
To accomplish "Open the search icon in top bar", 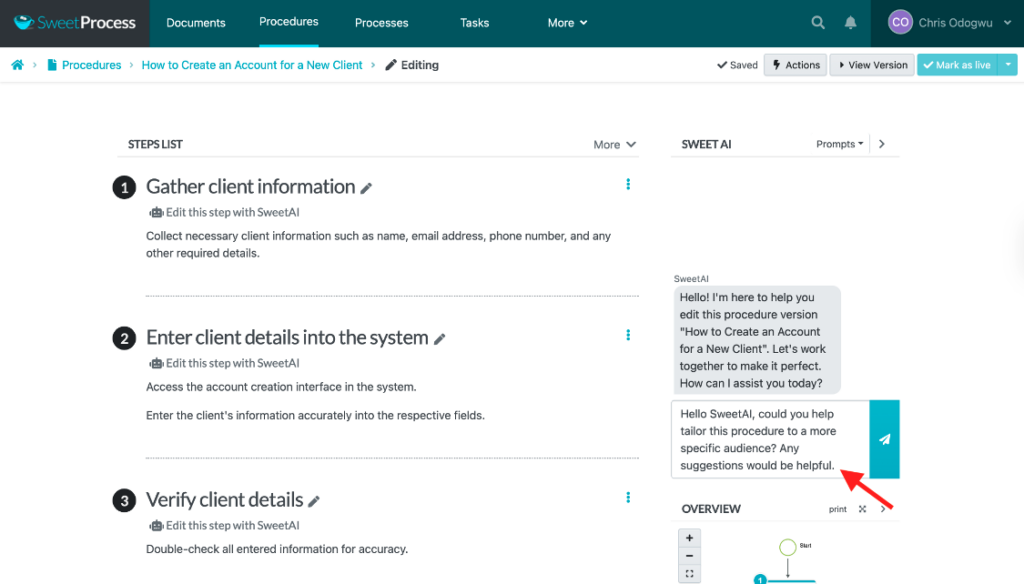I will [x=818, y=23].
